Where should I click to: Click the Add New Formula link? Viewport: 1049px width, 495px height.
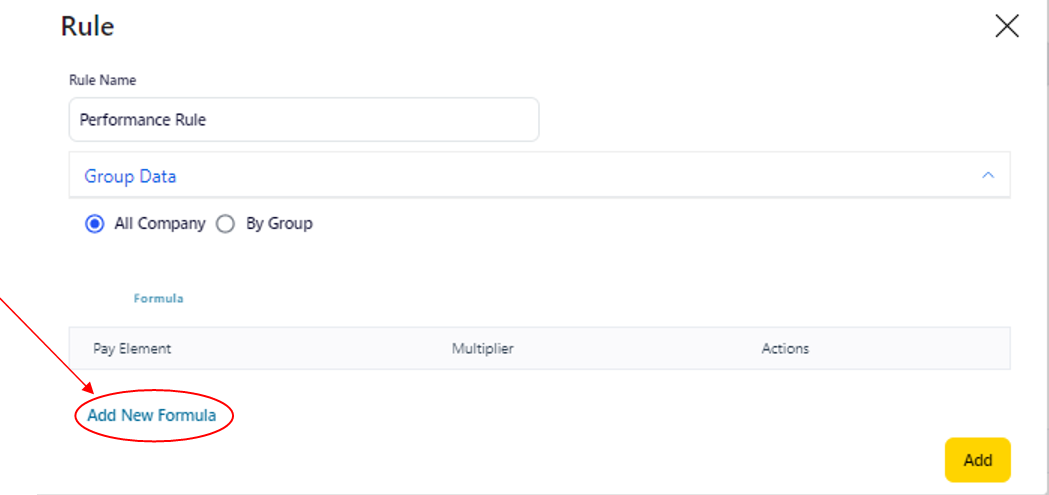pyautogui.click(x=152, y=415)
